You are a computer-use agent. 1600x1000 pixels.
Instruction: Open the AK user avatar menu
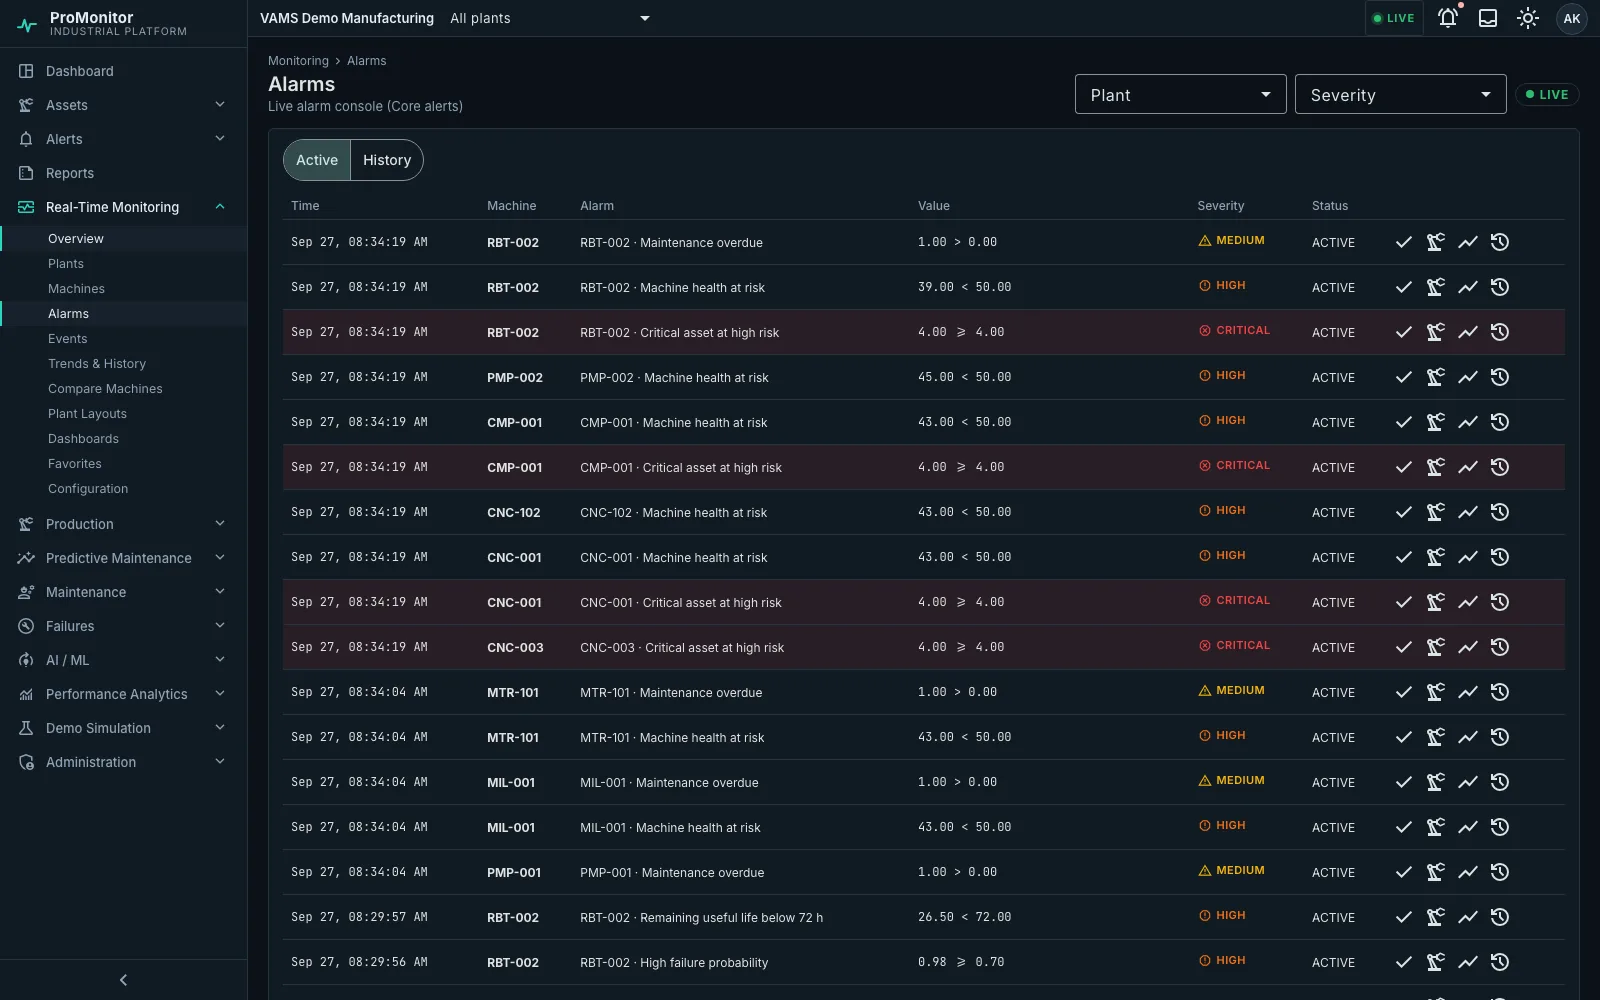[x=1571, y=18]
